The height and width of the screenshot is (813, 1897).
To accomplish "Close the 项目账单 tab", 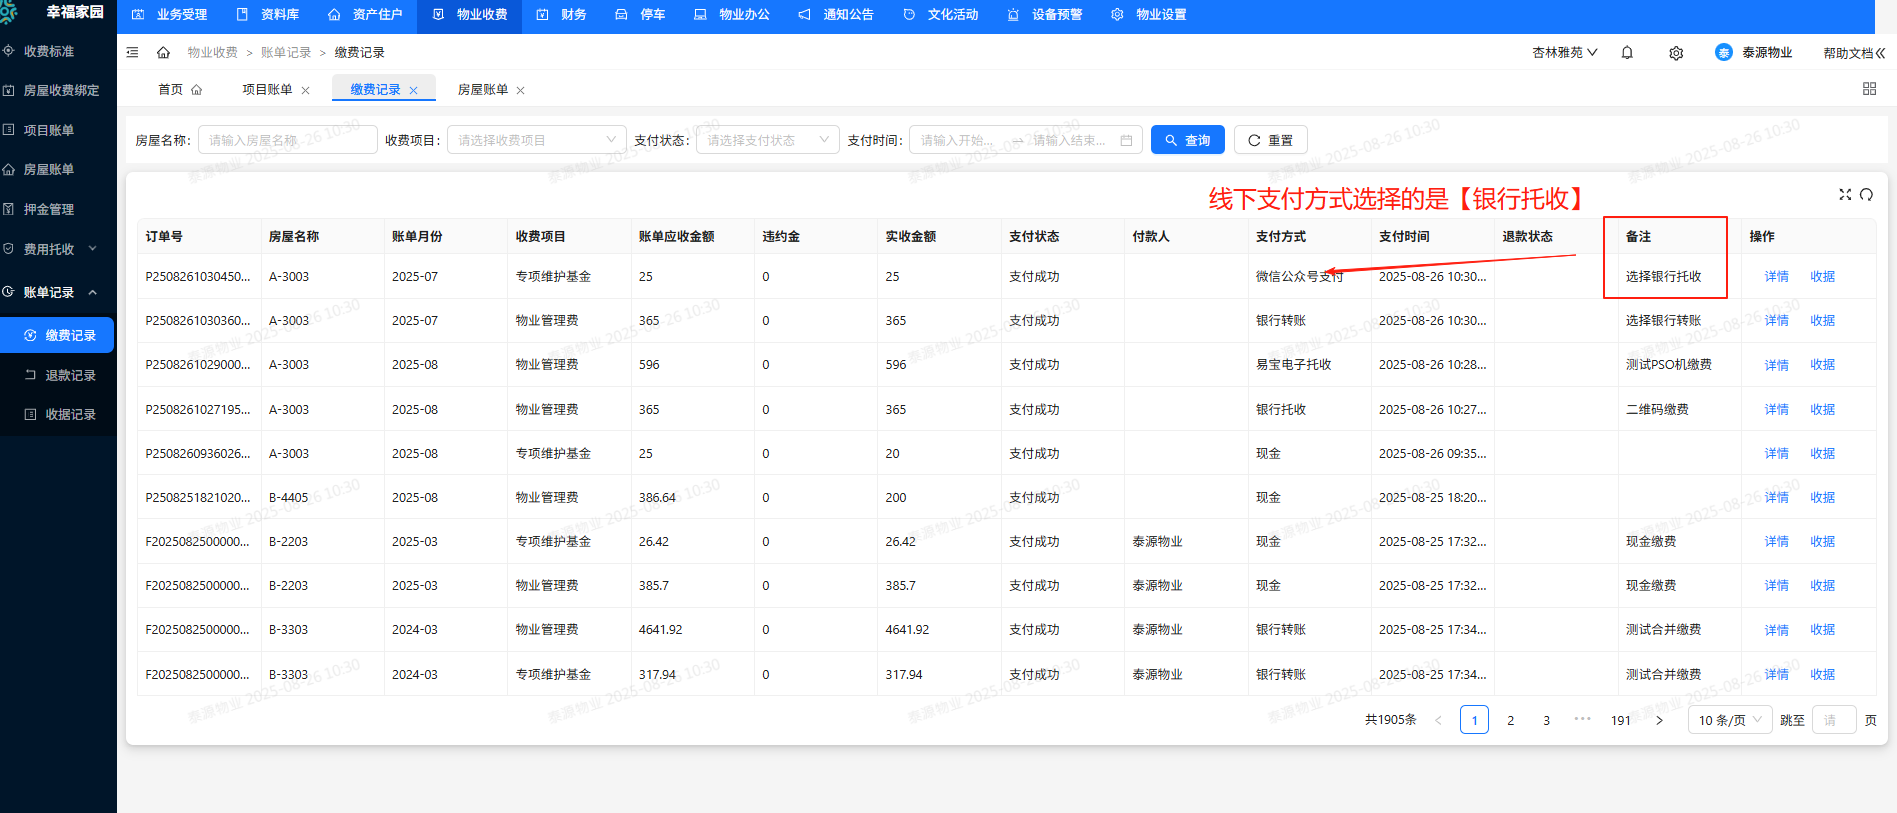I will pyautogui.click(x=305, y=90).
